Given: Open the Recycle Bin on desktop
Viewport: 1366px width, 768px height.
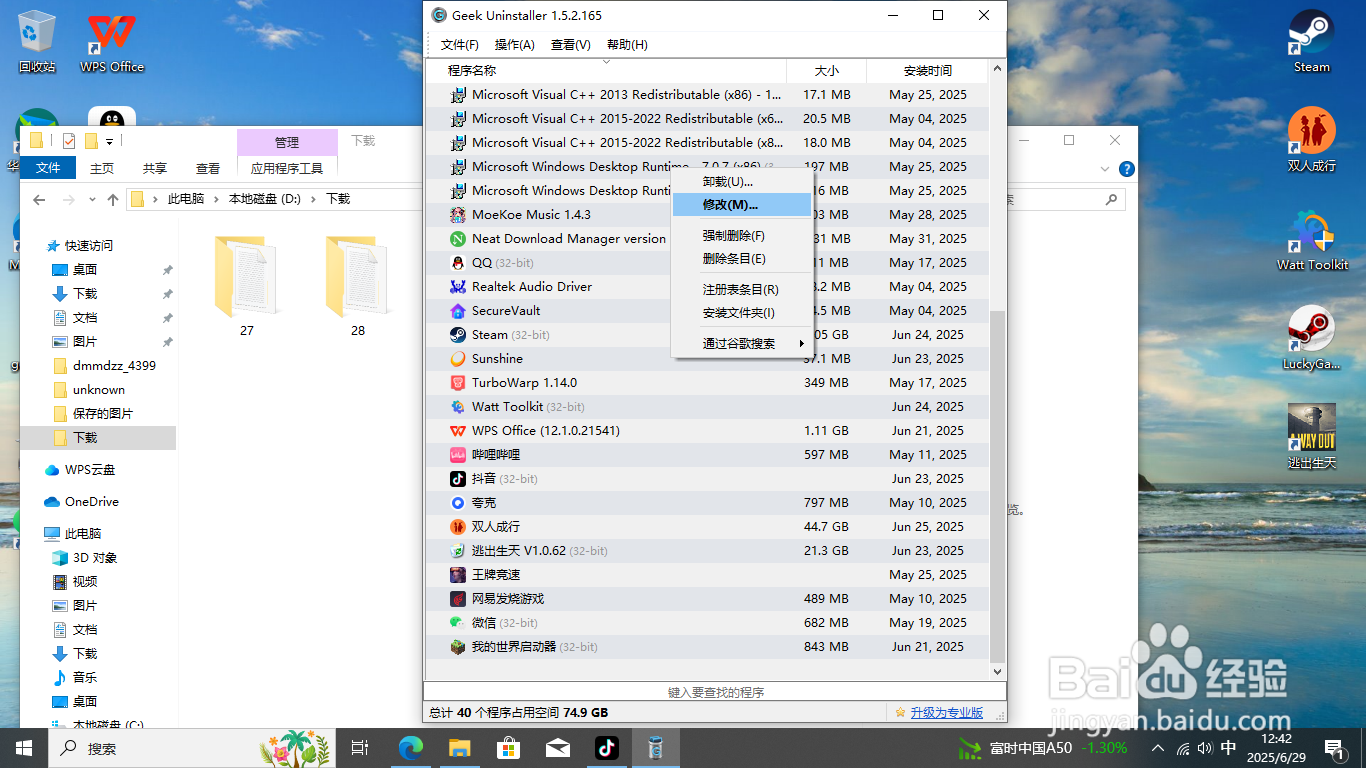Looking at the screenshot, I should pyautogui.click(x=37, y=42).
